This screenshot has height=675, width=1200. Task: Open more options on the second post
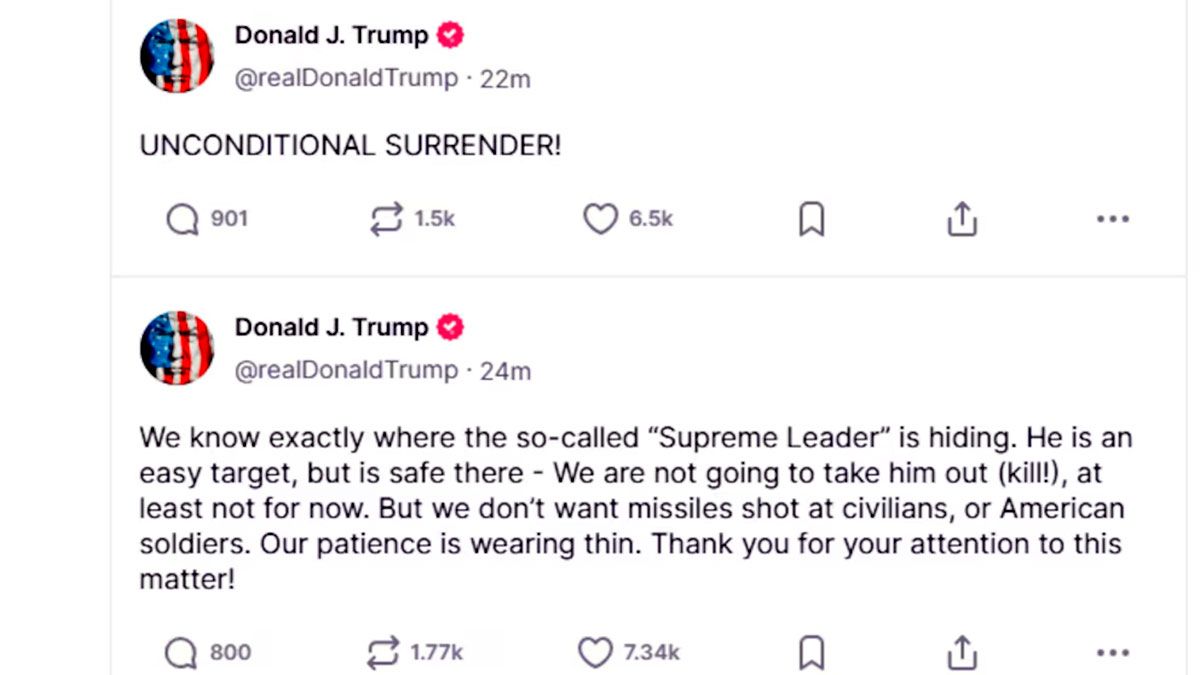tap(1112, 653)
